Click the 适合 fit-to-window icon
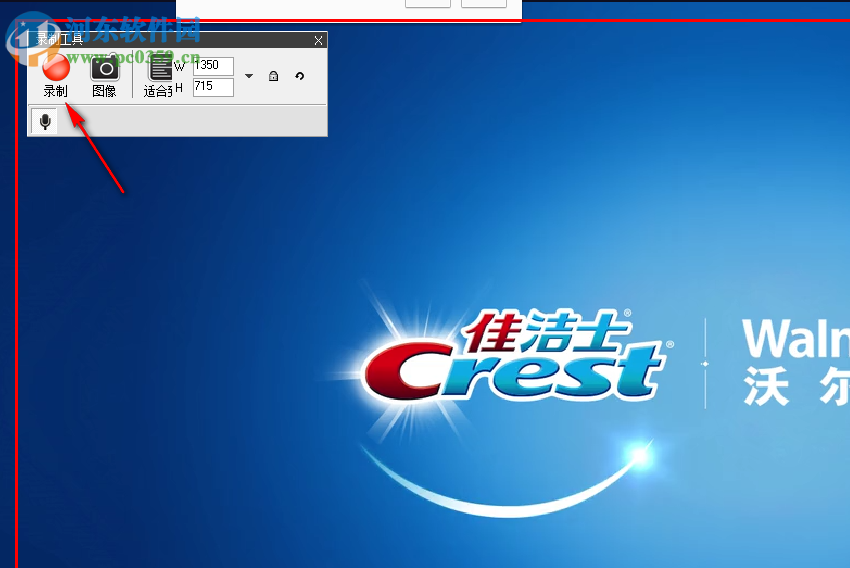Image resolution: width=850 pixels, height=568 pixels. click(x=158, y=75)
